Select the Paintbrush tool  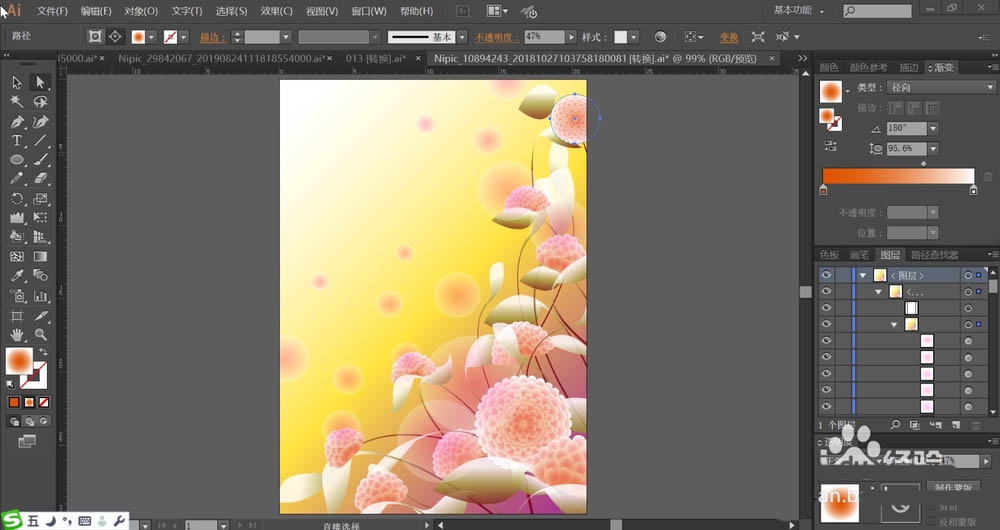click(40, 160)
